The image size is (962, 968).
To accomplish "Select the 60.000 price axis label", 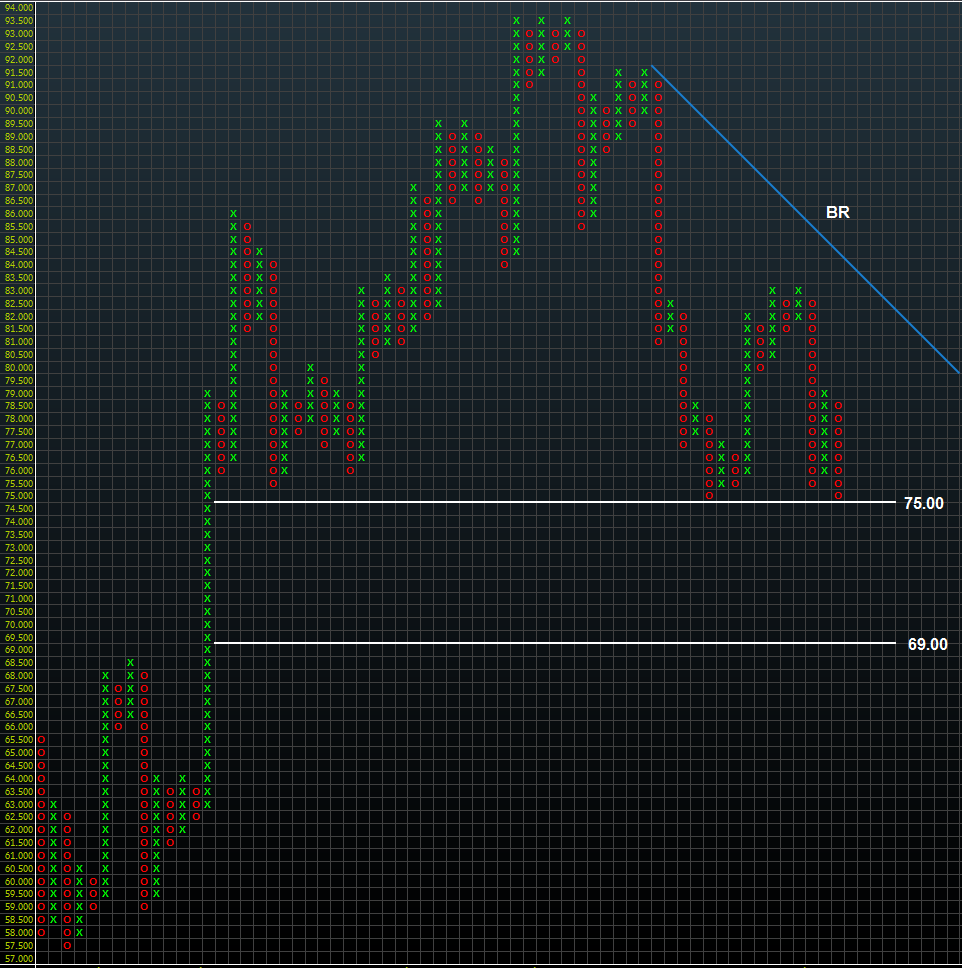I will 18,881.
